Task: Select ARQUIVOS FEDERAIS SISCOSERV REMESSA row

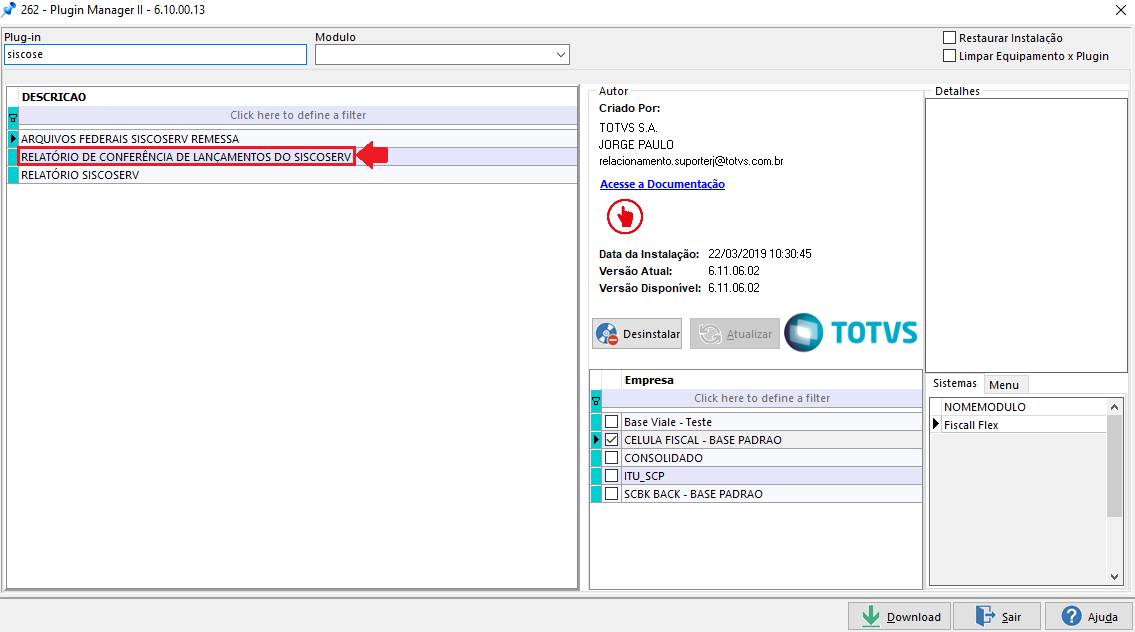Action: pyautogui.click(x=298, y=139)
